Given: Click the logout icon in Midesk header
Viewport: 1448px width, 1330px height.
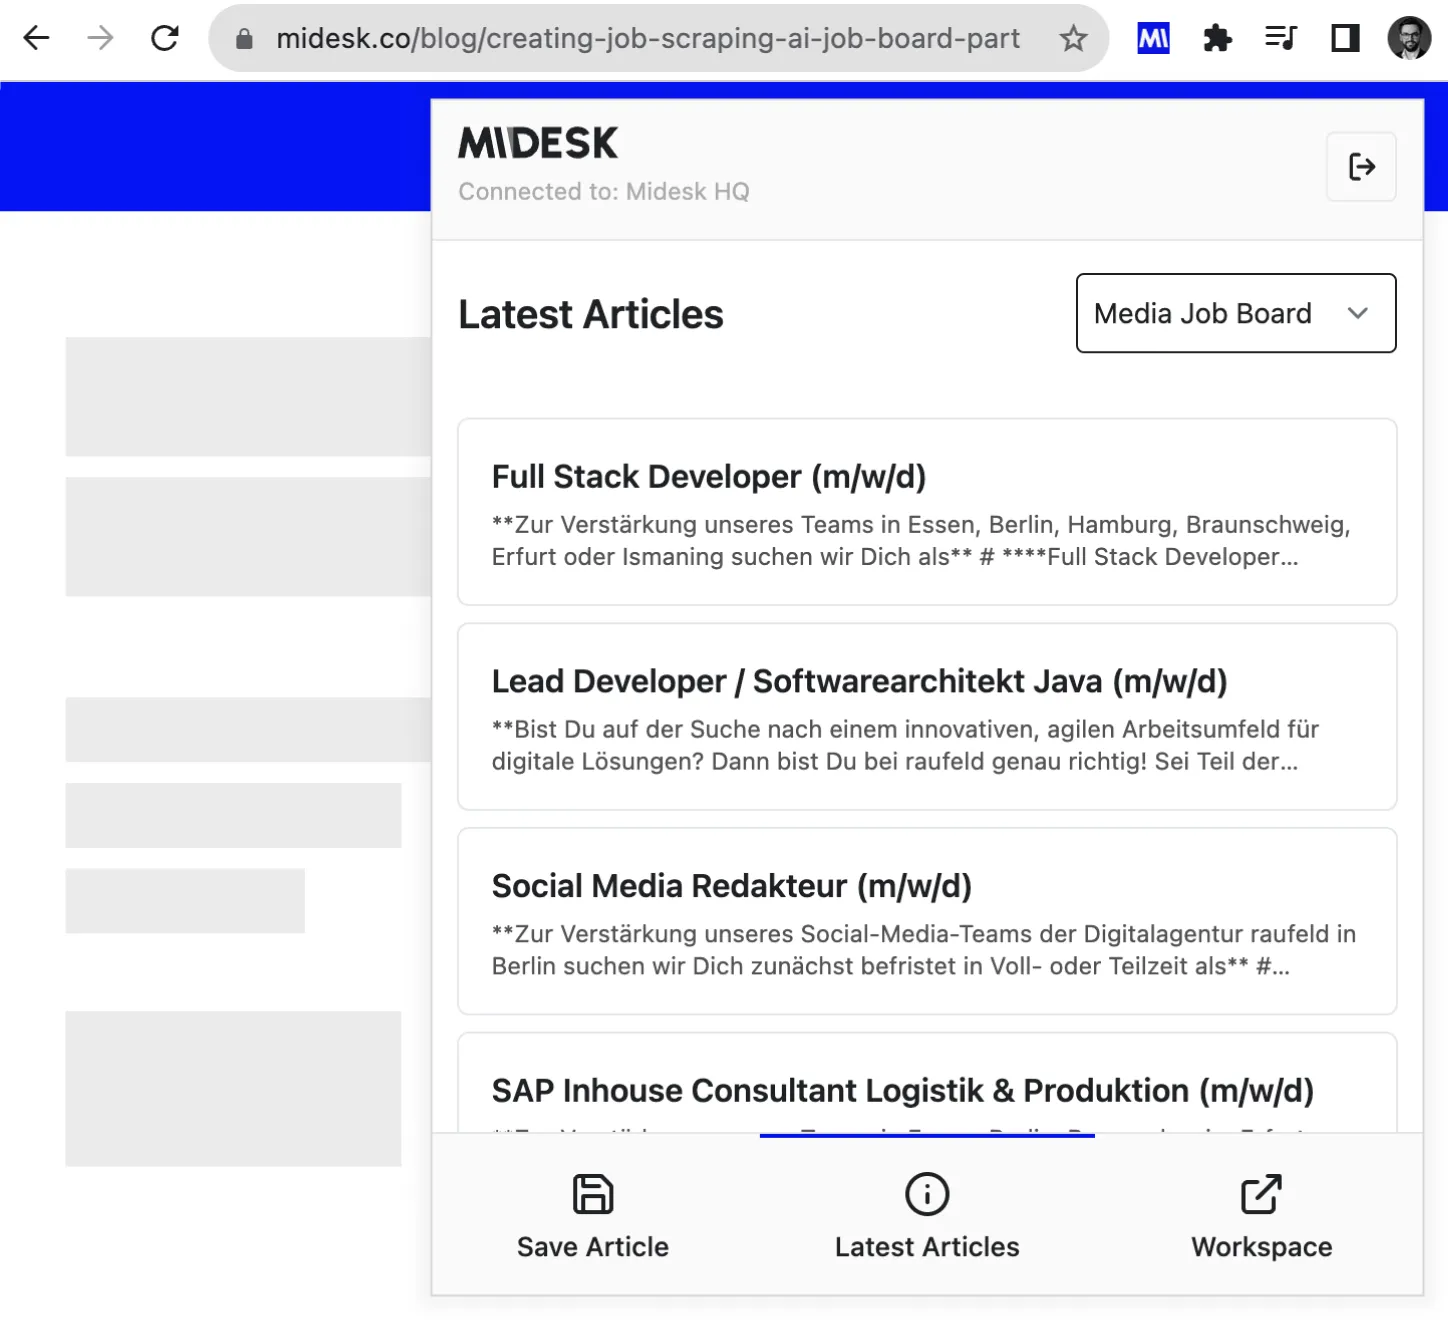Looking at the screenshot, I should click(1361, 166).
